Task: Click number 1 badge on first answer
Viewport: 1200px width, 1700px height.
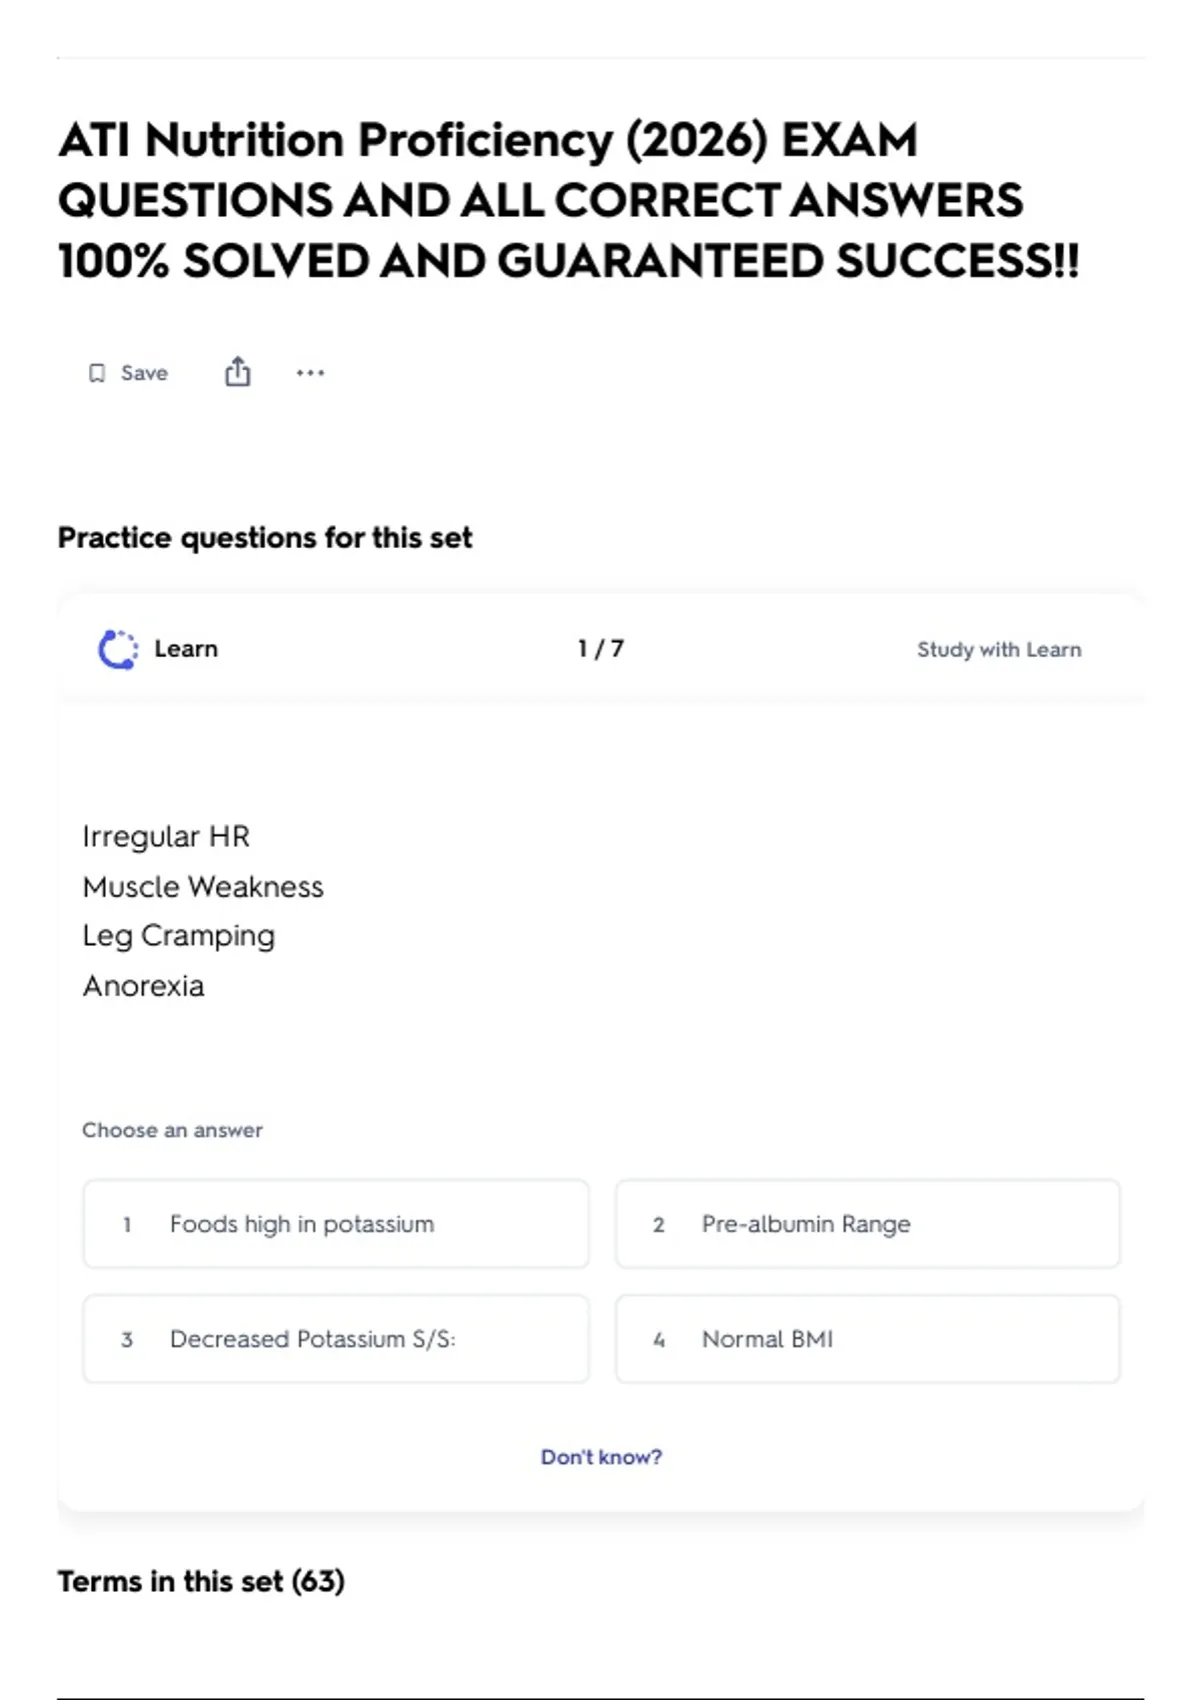Action: pos(127,1224)
